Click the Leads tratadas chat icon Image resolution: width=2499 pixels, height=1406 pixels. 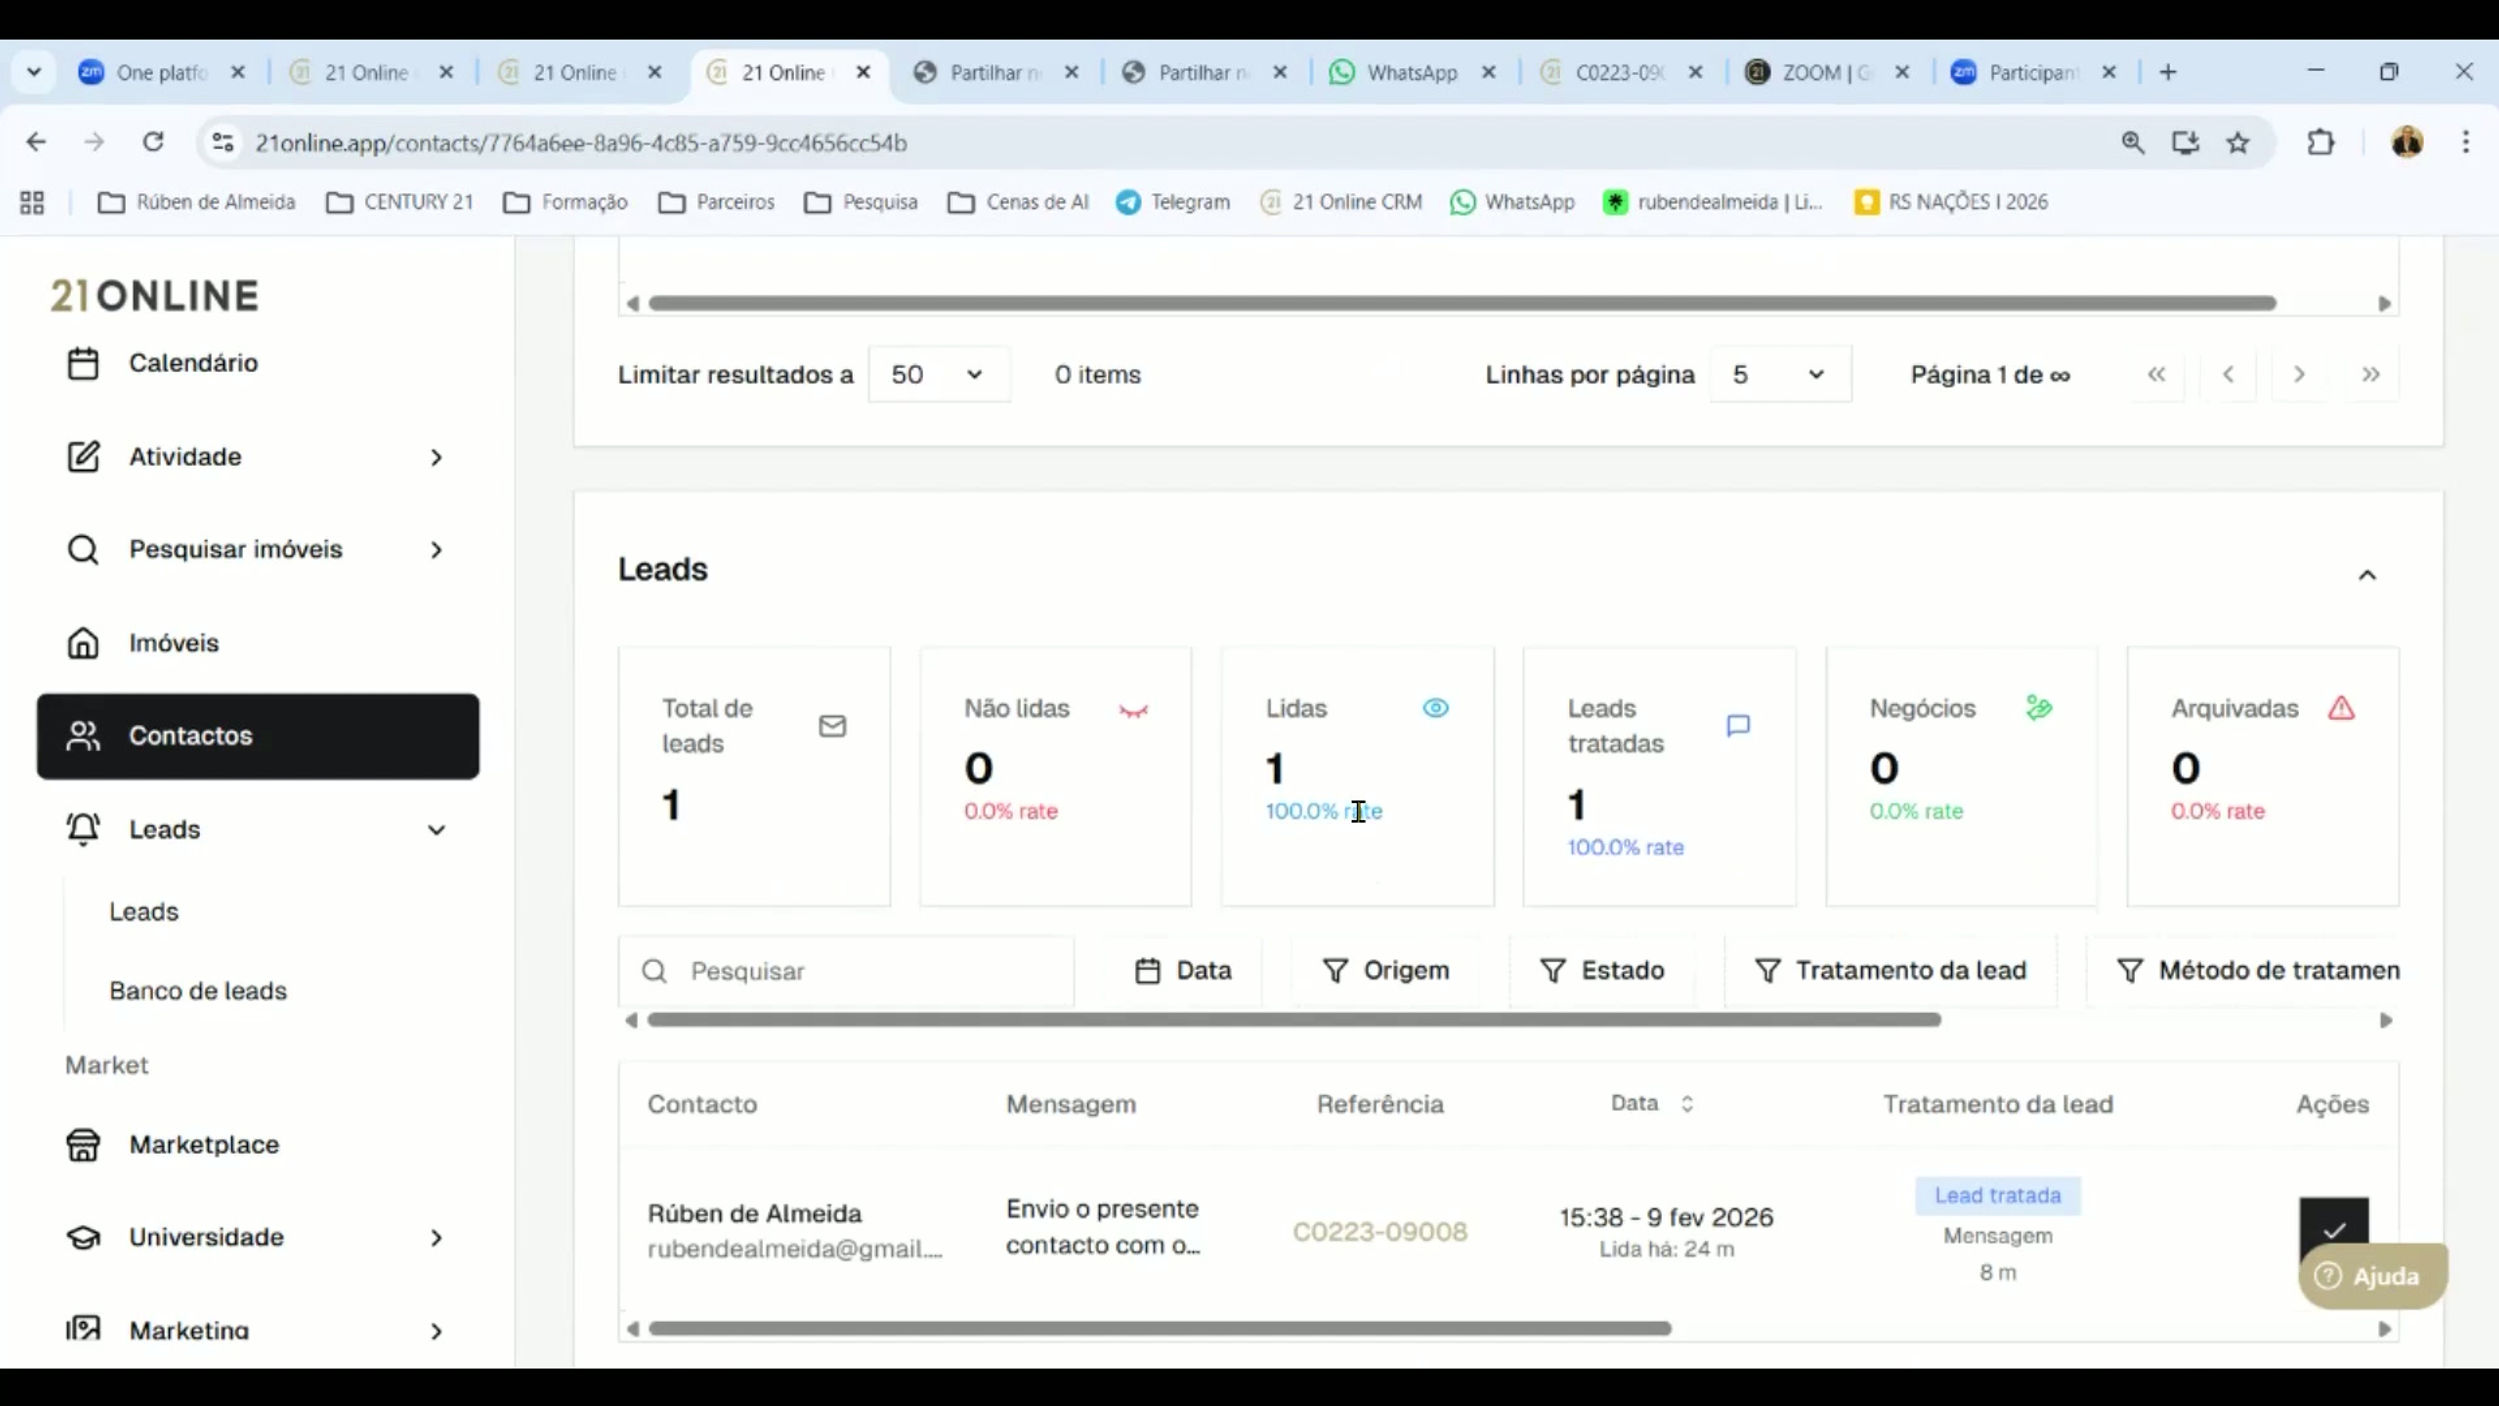pos(1738,726)
